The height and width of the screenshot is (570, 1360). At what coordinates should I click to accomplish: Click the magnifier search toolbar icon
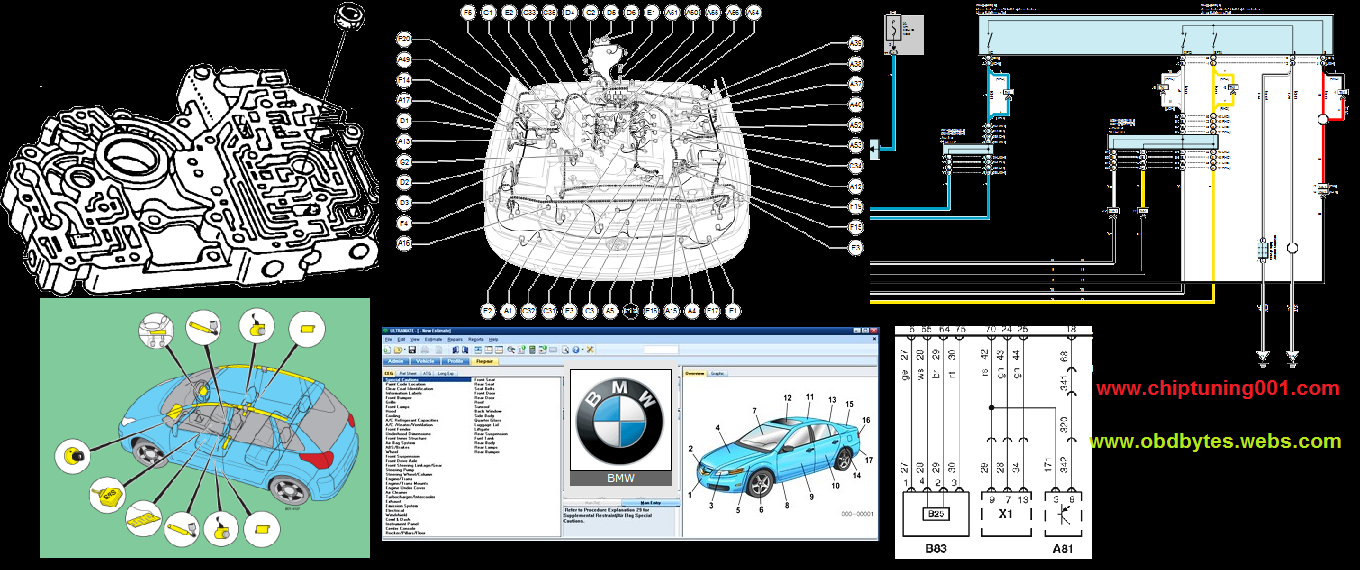[x=511, y=349]
